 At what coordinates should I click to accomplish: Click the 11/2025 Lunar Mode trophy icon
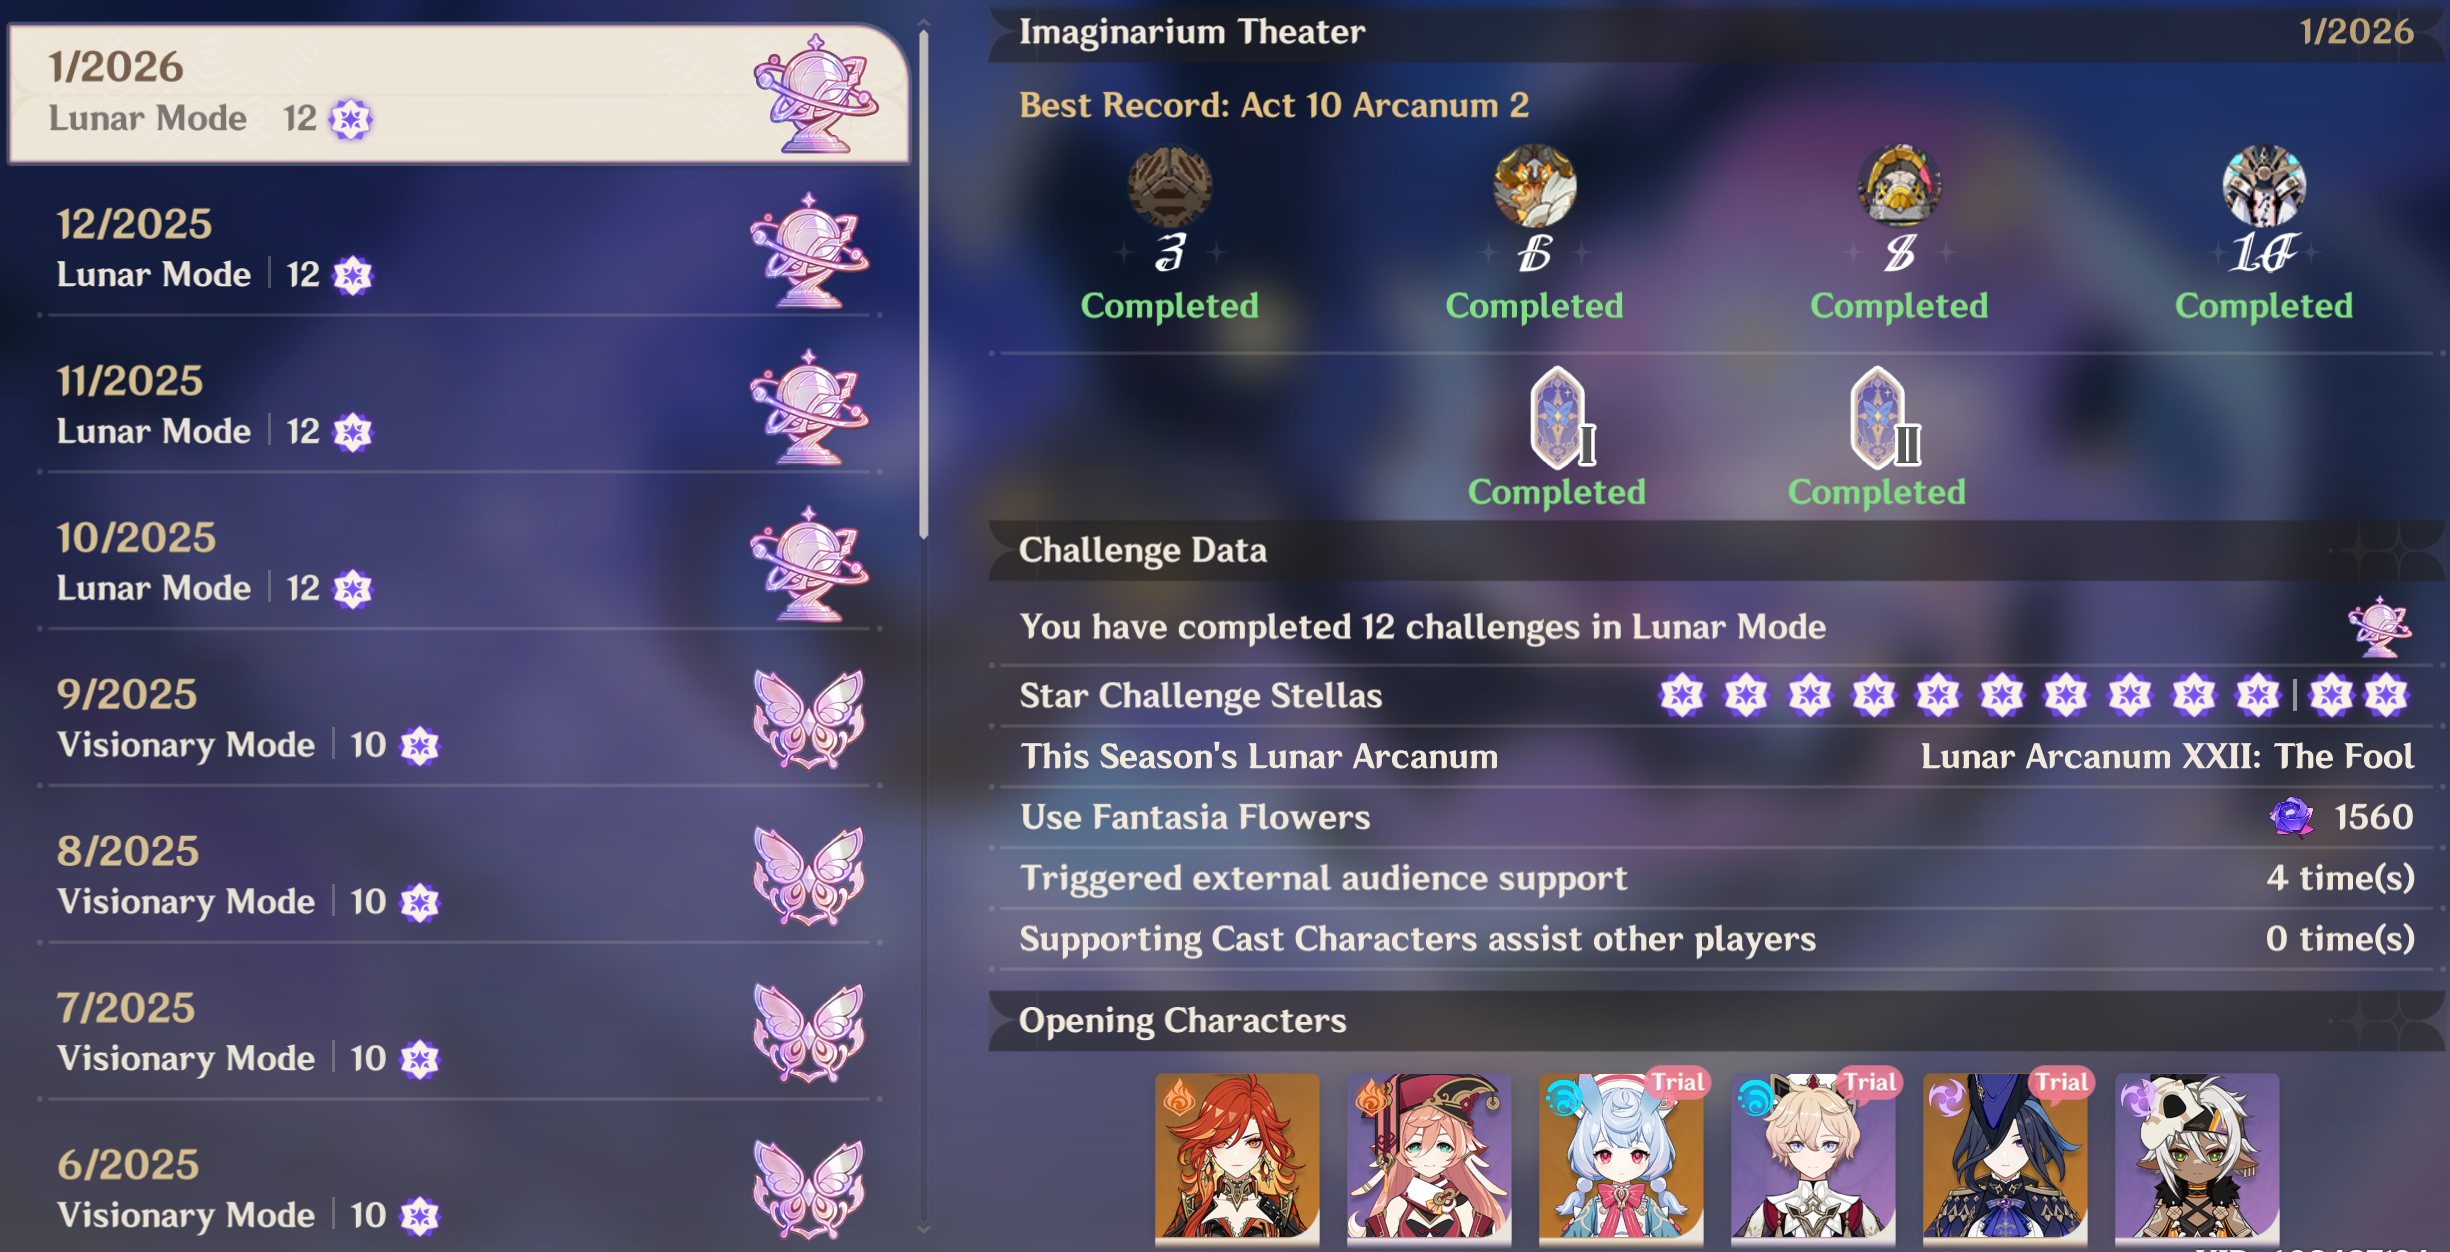(x=809, y=407)
